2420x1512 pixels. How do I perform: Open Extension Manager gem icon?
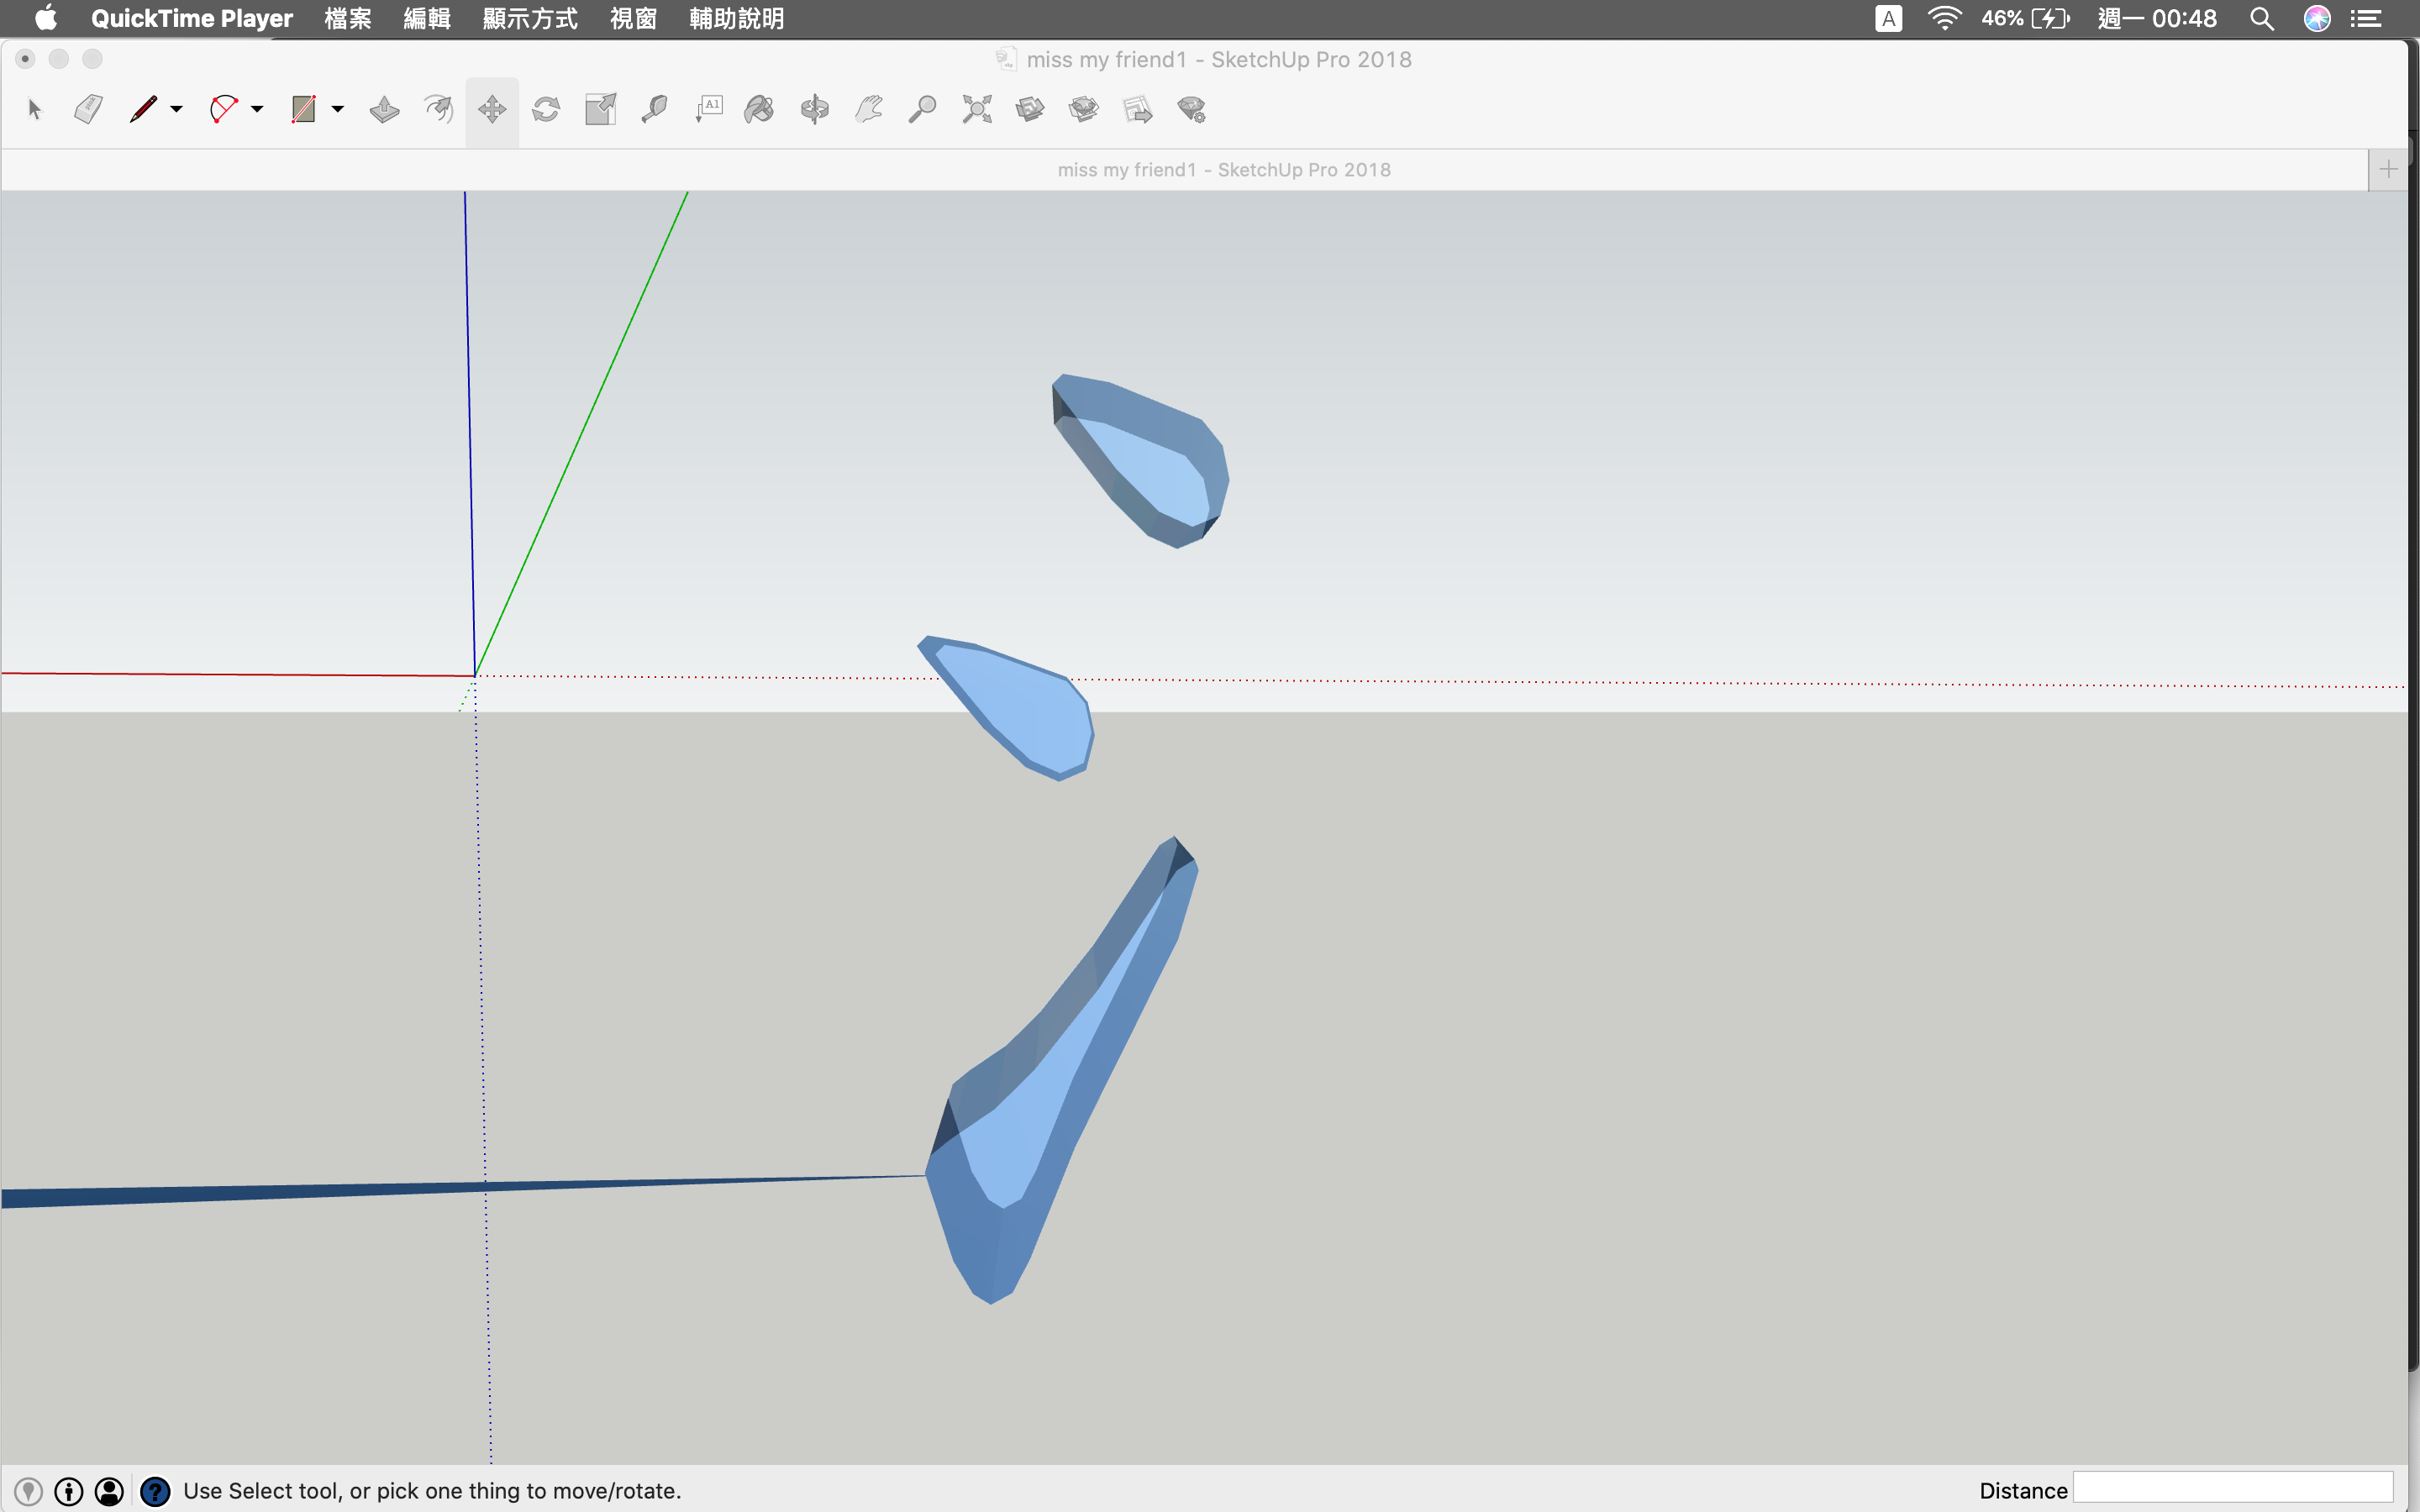coord(1192,109)
